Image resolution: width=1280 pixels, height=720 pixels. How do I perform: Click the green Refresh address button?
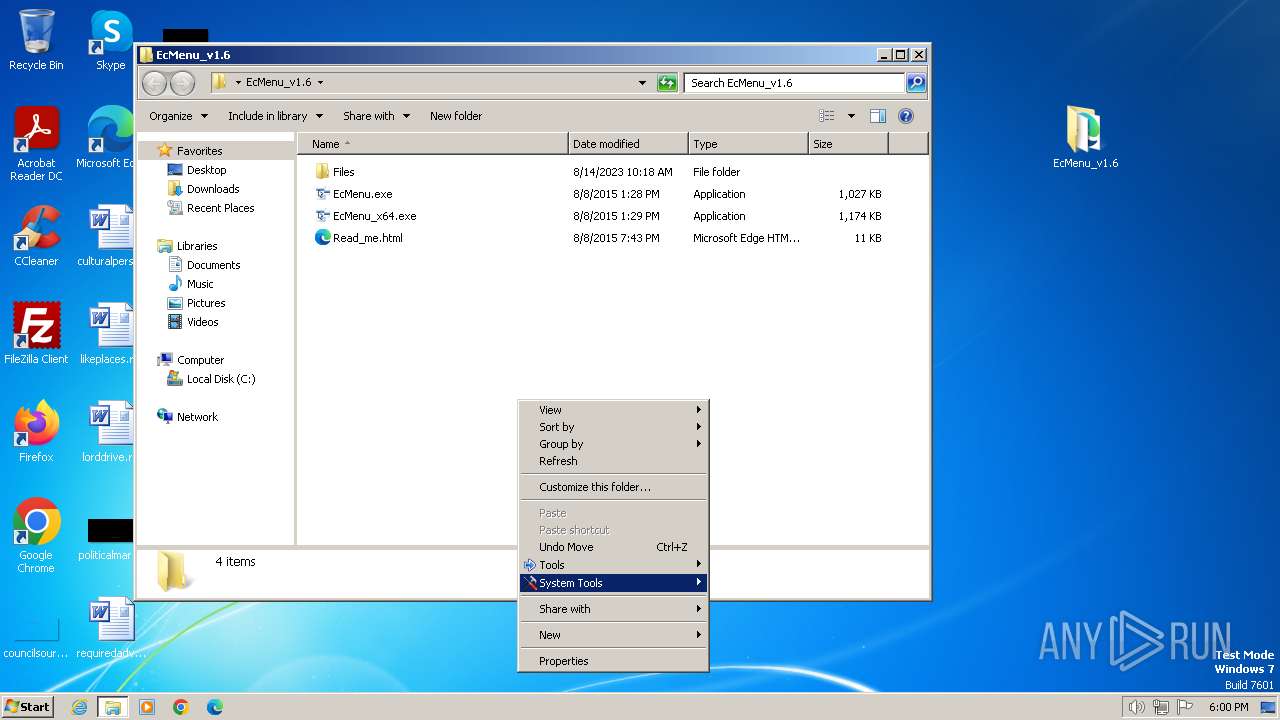pyautogui.click(x=667, y=83)
